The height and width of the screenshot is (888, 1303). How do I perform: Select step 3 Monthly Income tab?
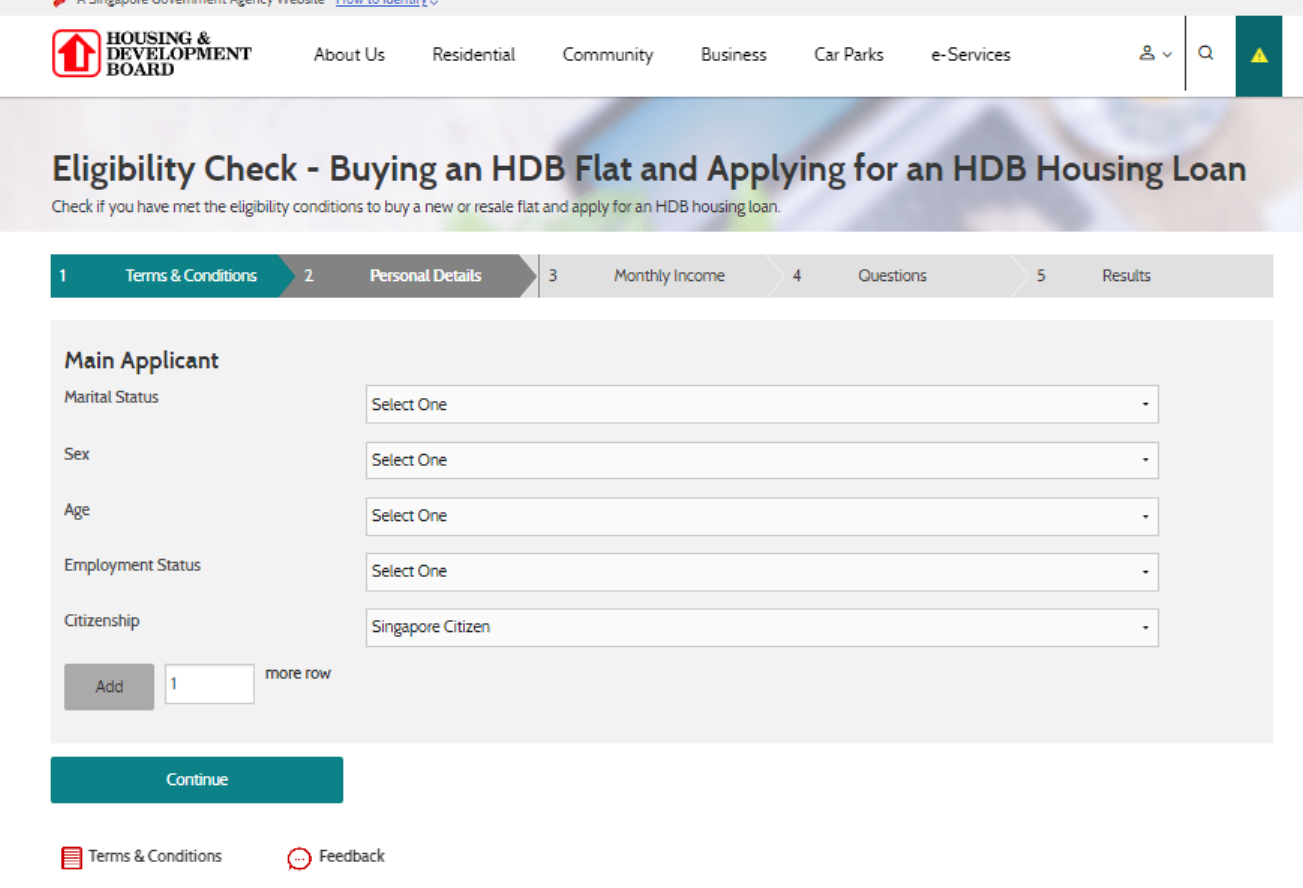[x=668, y=276]
